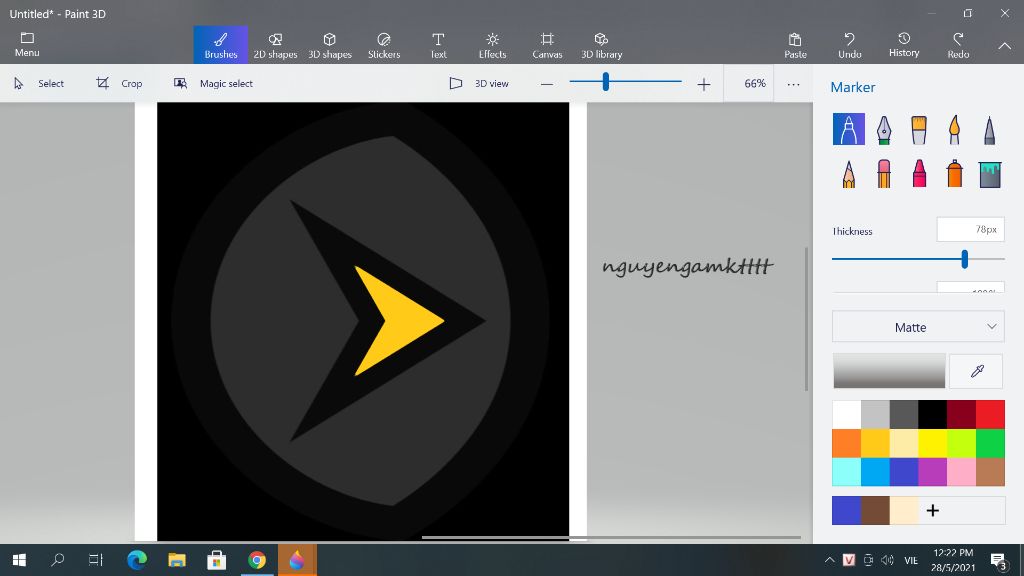Select the Watercolor brush tool

pyautogui.click(x=954, y=129)
